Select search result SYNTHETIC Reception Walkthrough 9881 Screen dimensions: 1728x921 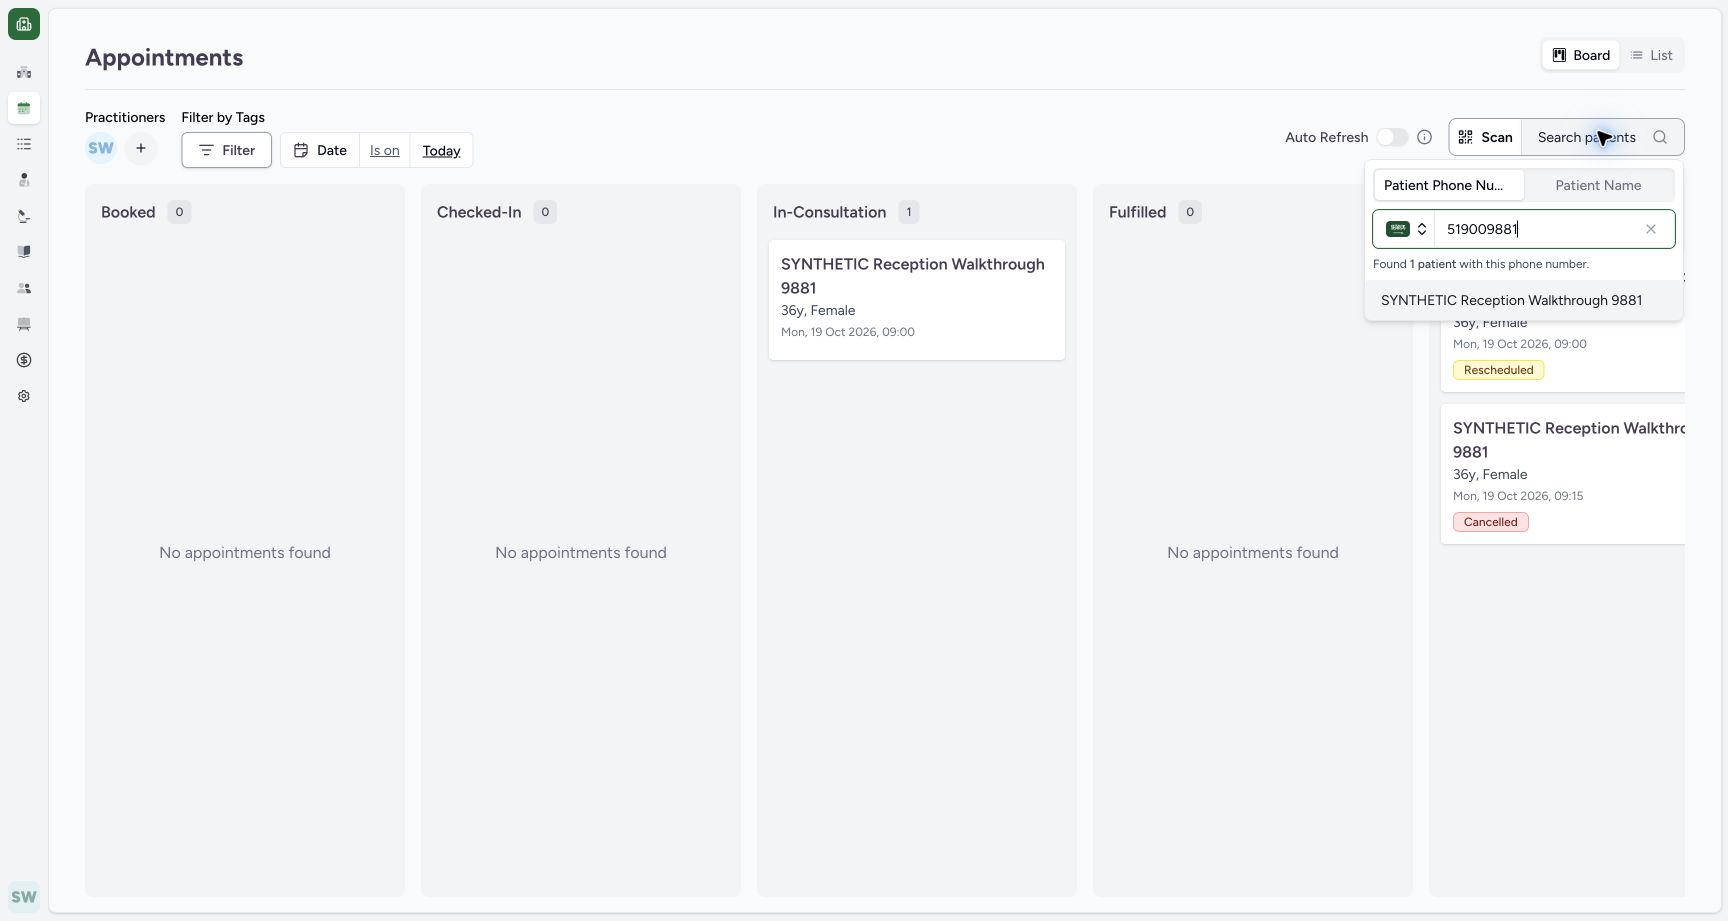(1523, 300)
